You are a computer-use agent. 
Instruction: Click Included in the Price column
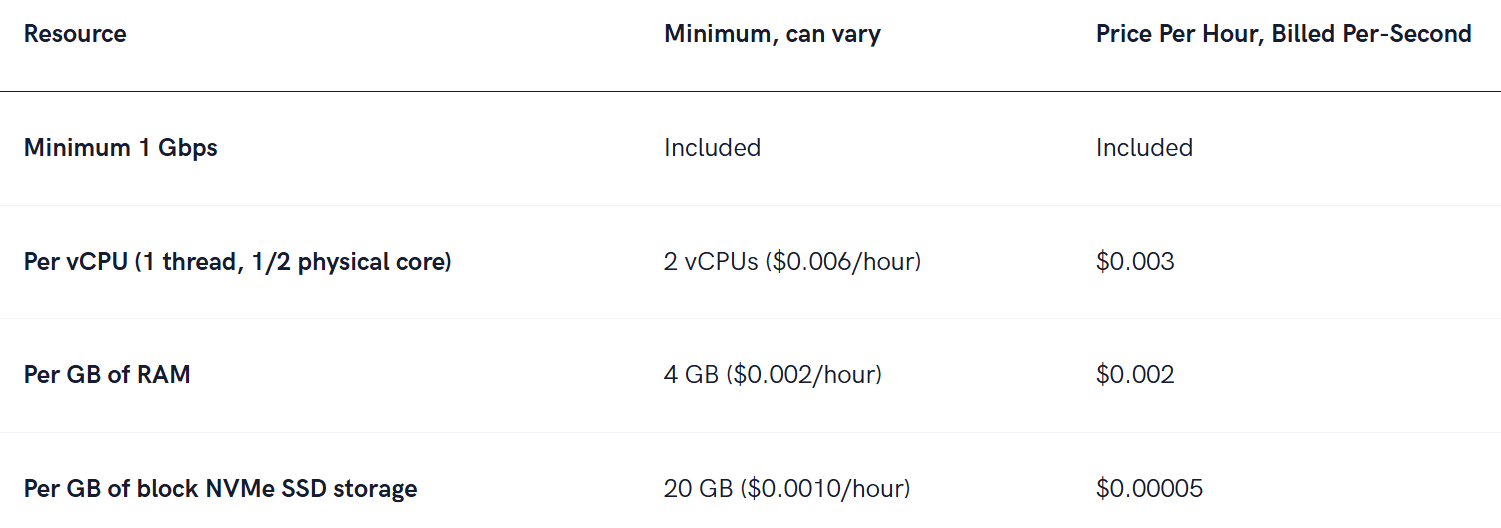1144,148
